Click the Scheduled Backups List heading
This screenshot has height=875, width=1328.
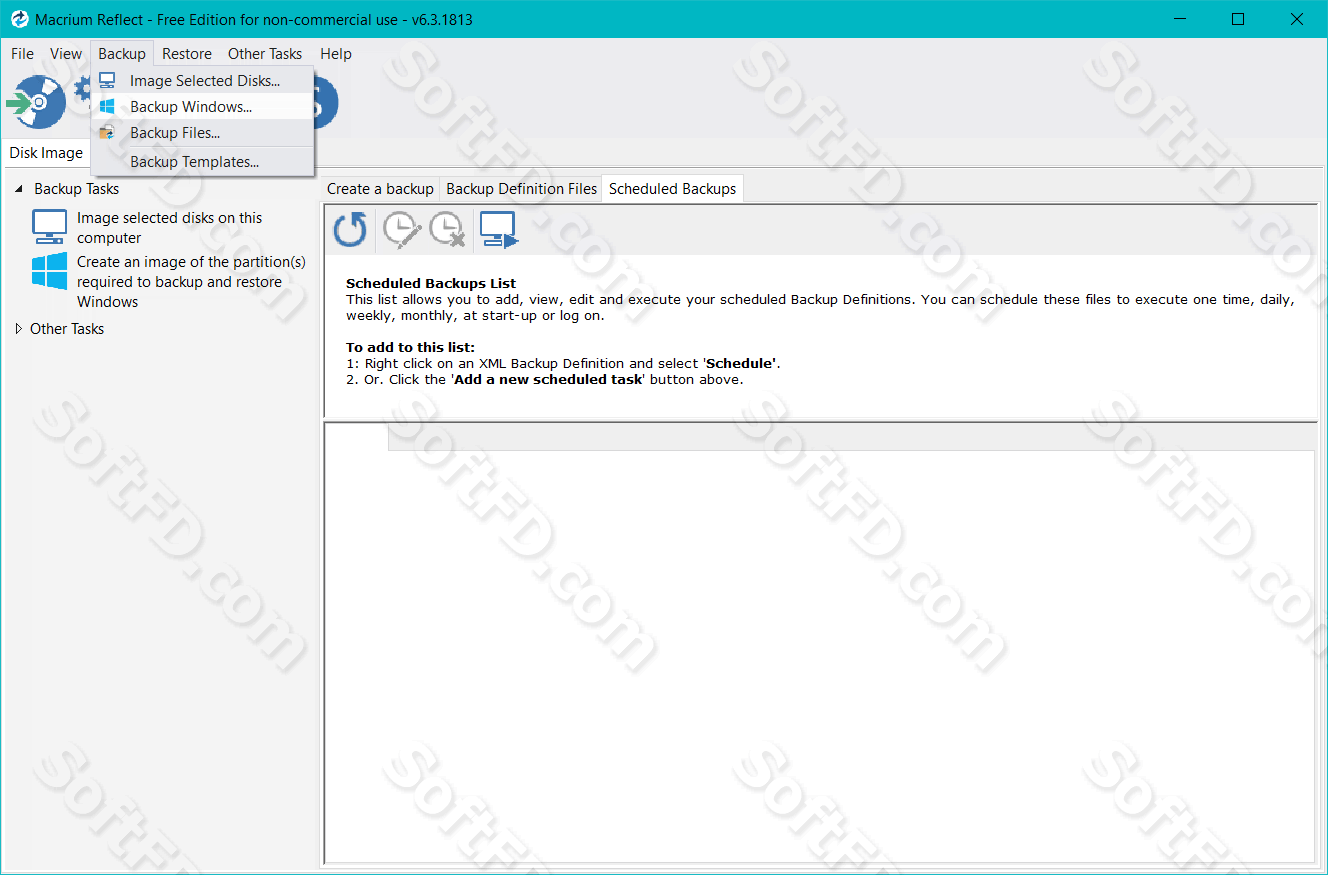point(431,284)
